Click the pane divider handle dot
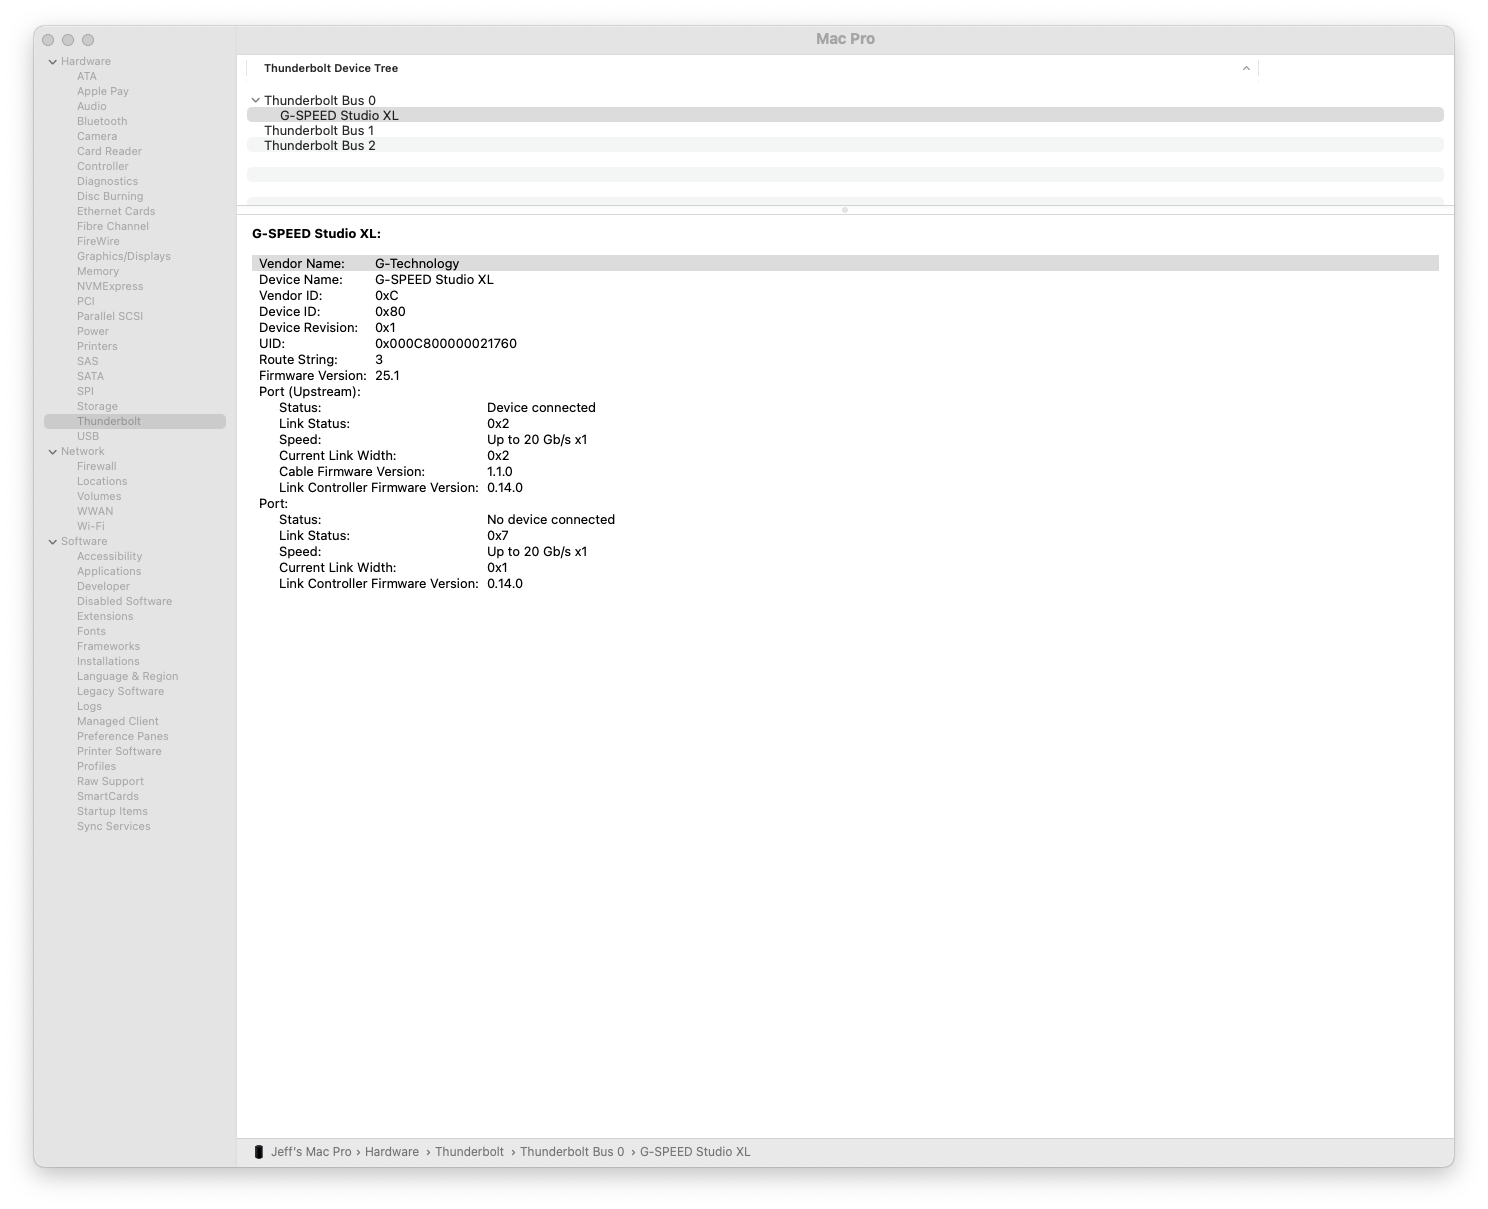 845,210
